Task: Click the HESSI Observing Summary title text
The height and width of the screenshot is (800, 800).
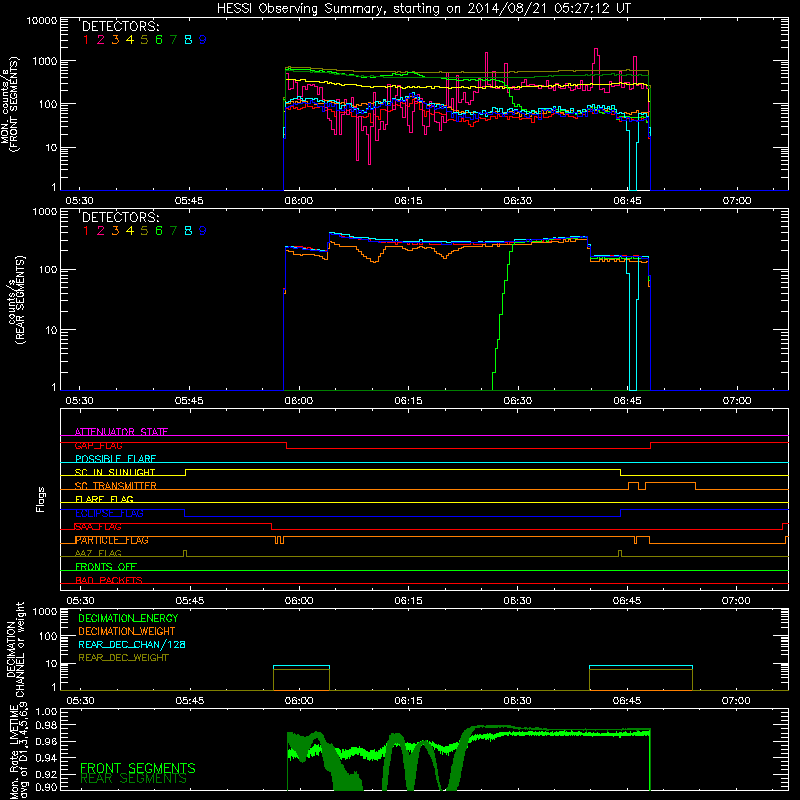Action: tap(424, 9)
